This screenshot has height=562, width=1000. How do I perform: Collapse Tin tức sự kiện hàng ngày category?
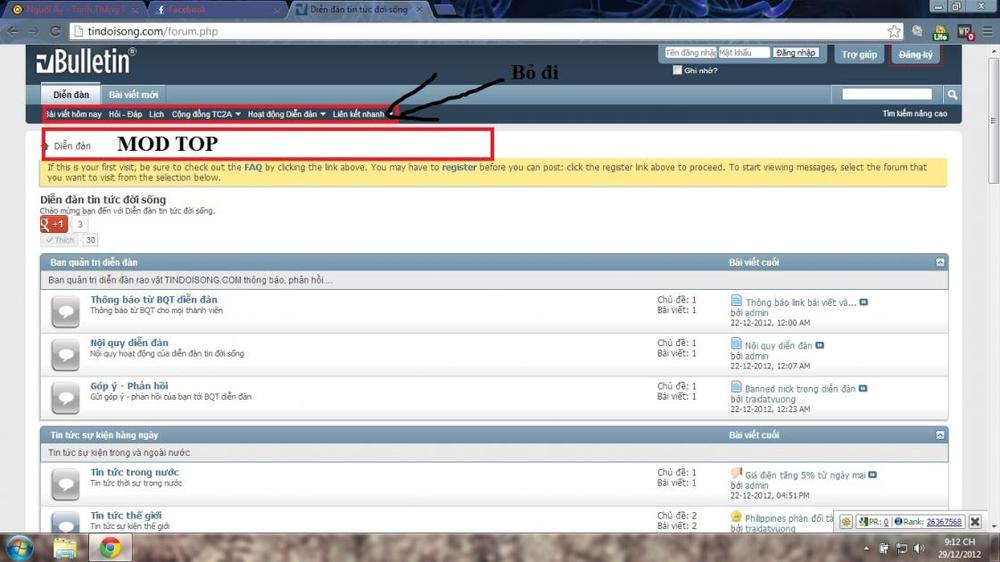pyautogui.click(x=940, y=434)
